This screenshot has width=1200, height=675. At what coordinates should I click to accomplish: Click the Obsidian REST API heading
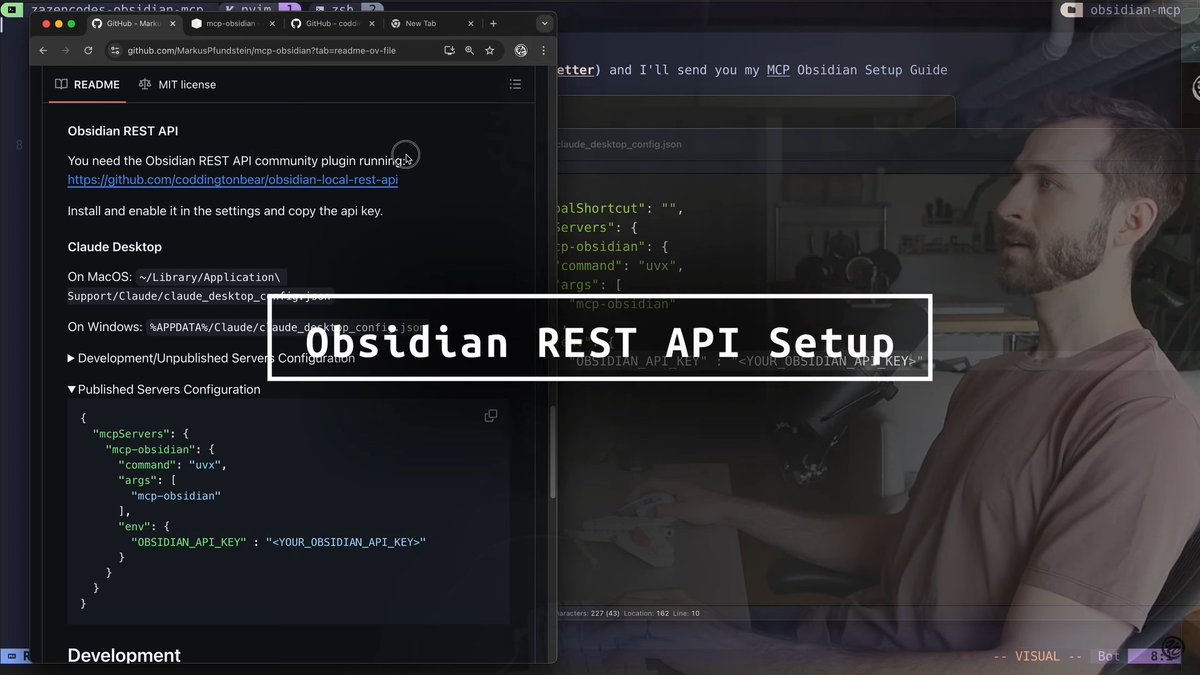(x=123, y=131)
